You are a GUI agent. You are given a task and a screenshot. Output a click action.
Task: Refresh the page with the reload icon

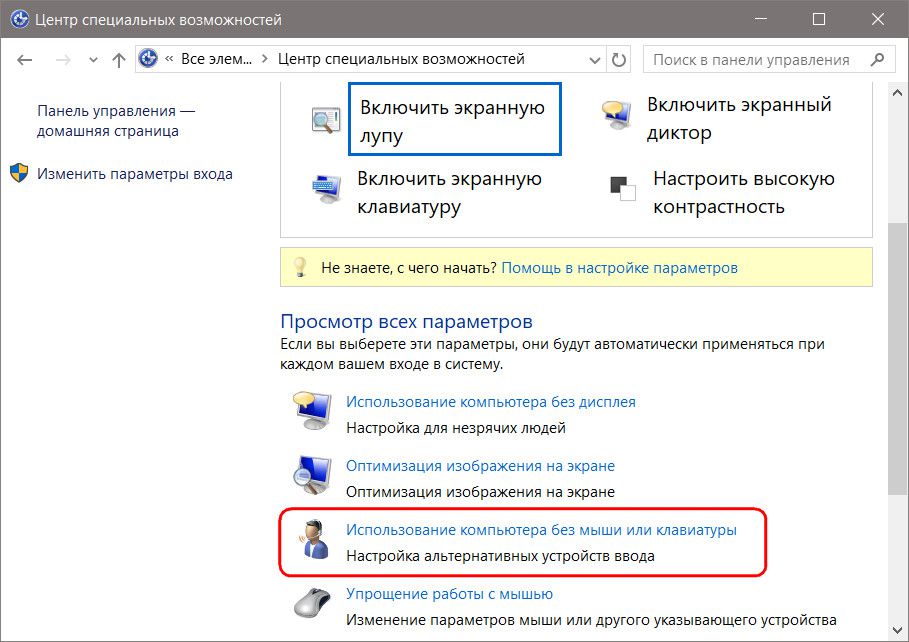click(x=619, y=60)
